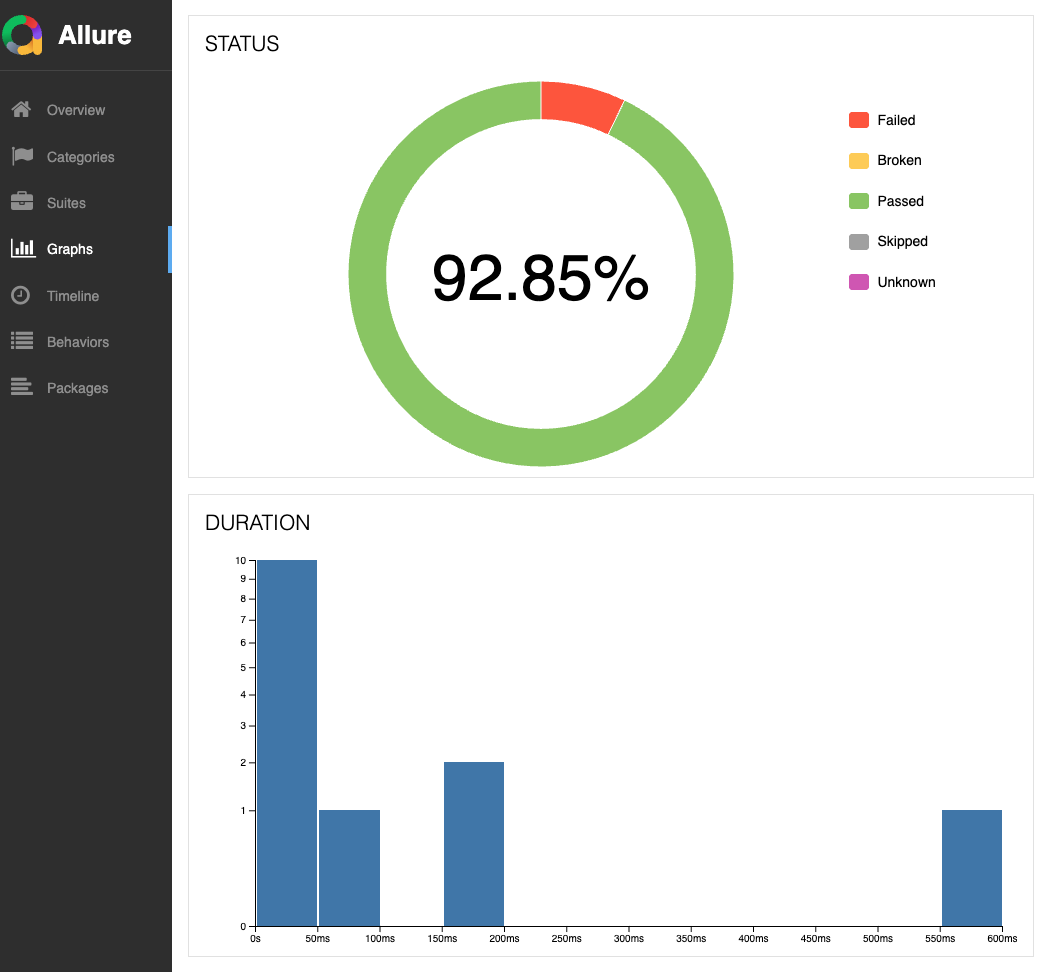
Task: Open the Overview page
Action: click(76, 110)
